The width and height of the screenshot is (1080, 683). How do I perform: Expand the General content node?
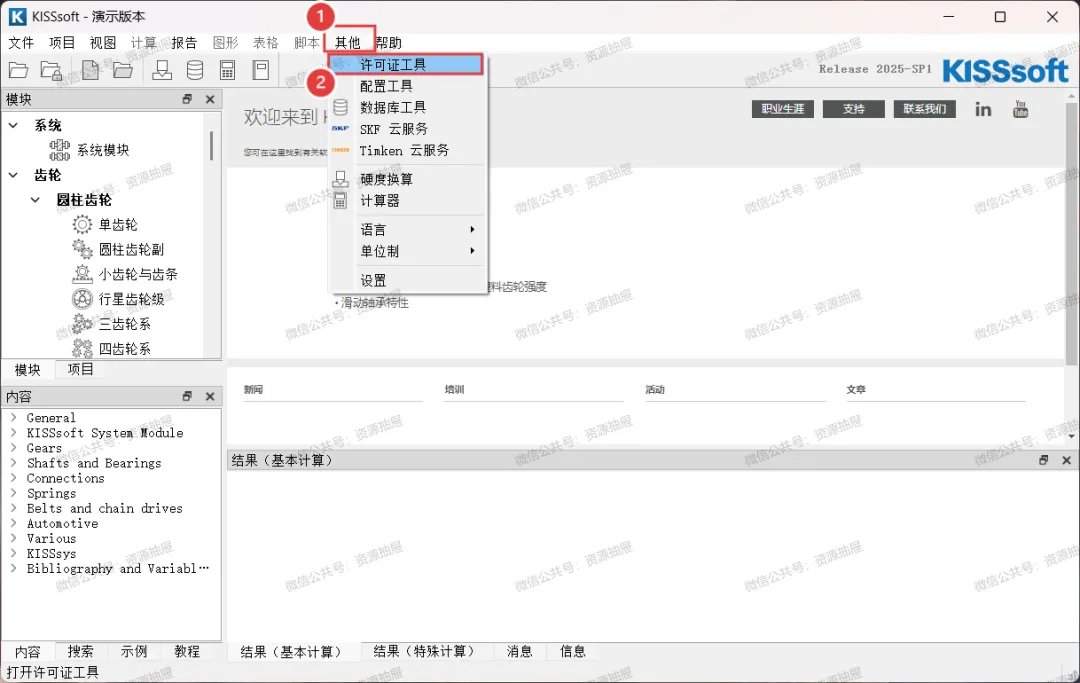click(x=13, y=417)
